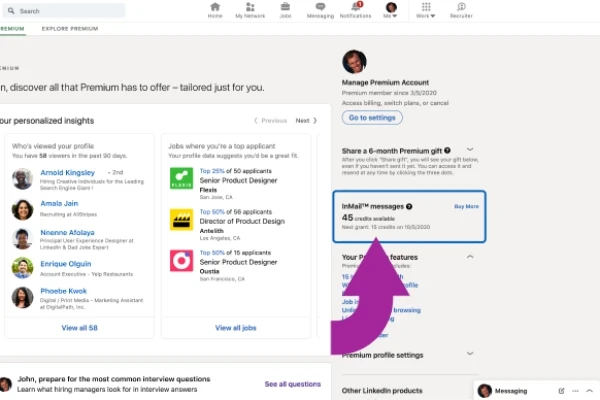Open Enrique Olguin's profile link
The width and height of the screenshot is (600, 400).
tap(65, 264)
